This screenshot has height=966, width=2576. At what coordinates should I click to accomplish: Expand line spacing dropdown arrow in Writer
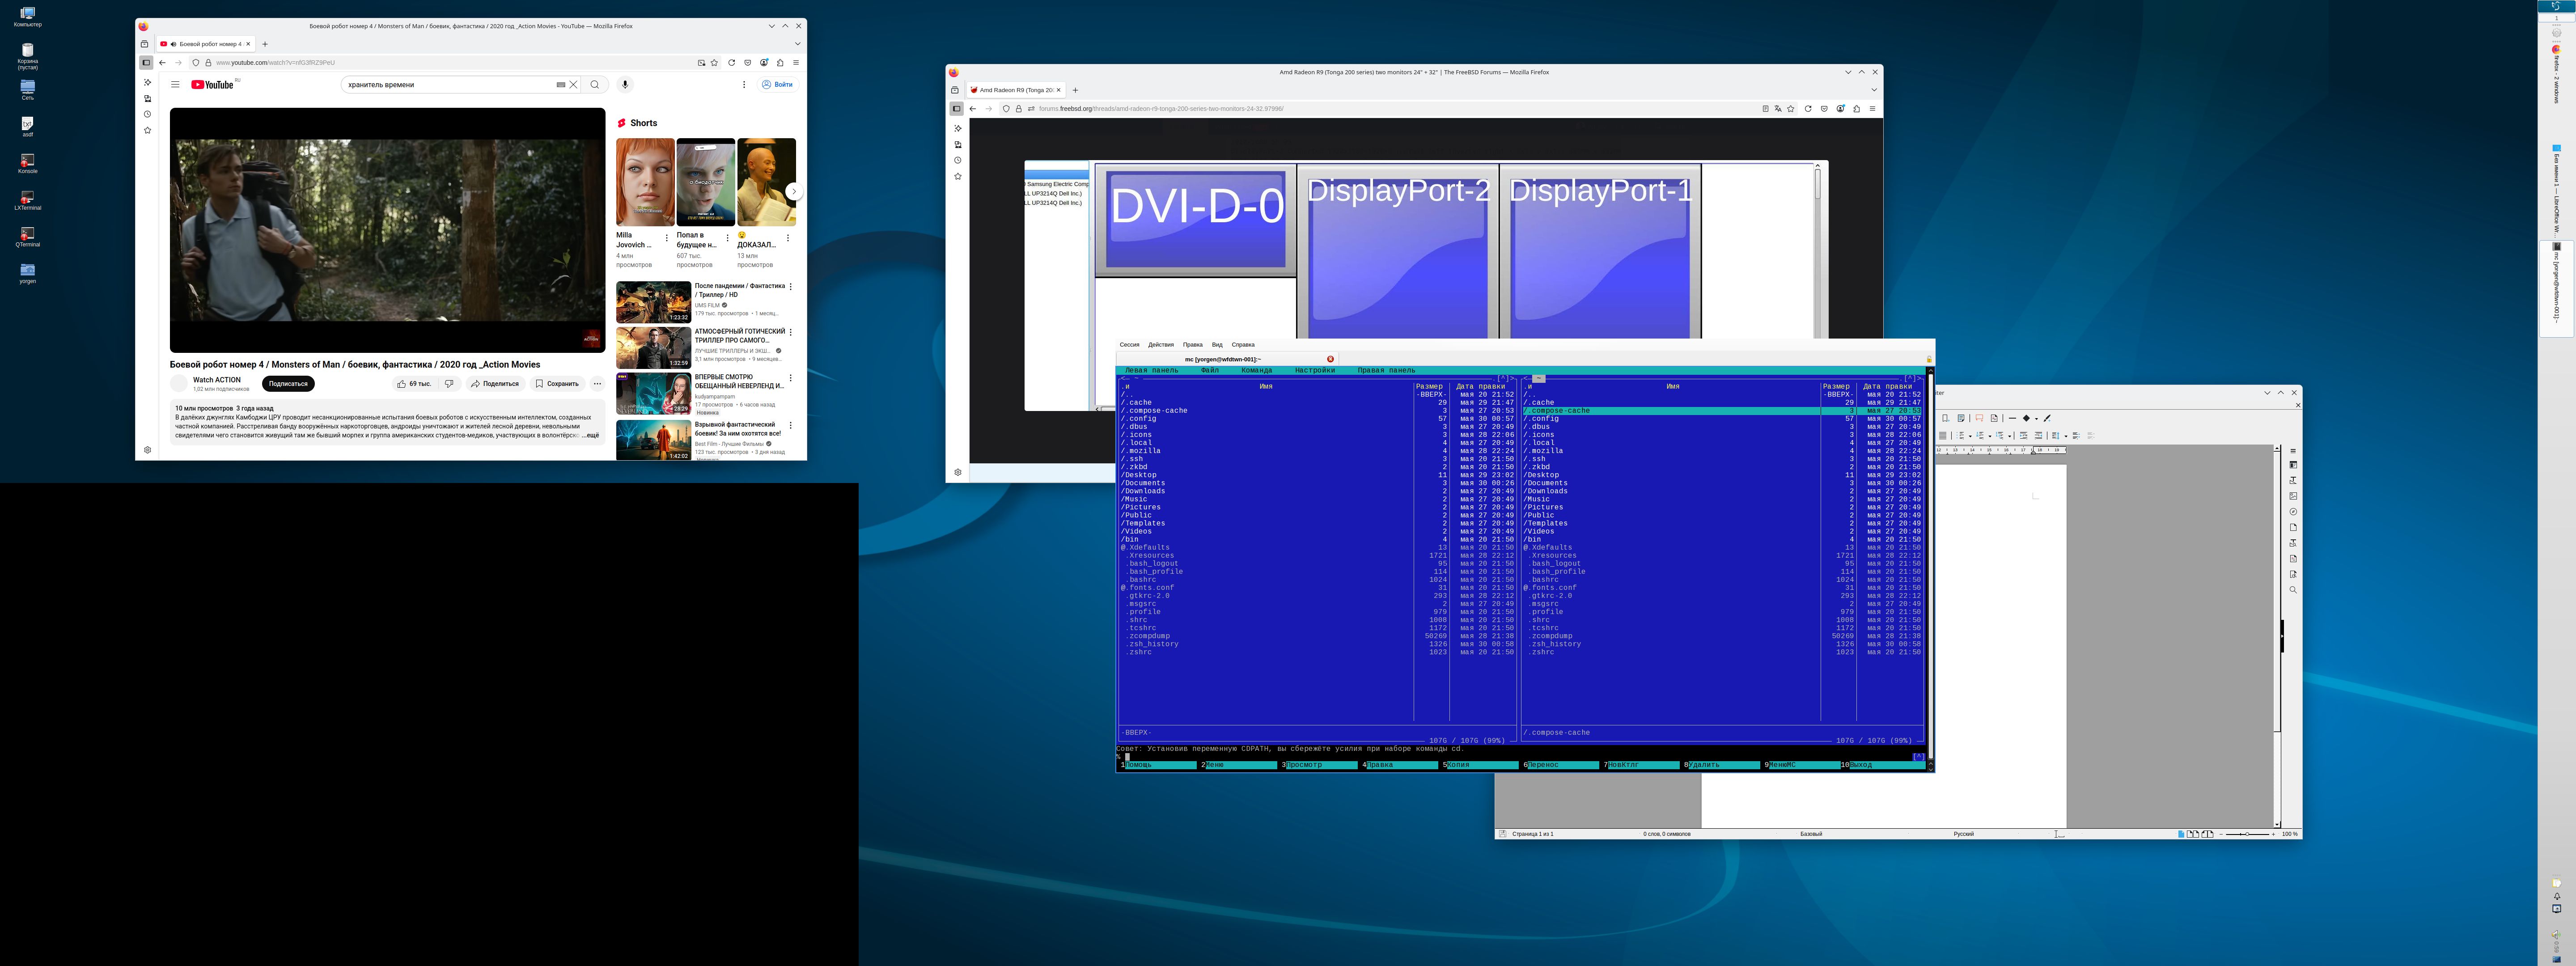2066,436
